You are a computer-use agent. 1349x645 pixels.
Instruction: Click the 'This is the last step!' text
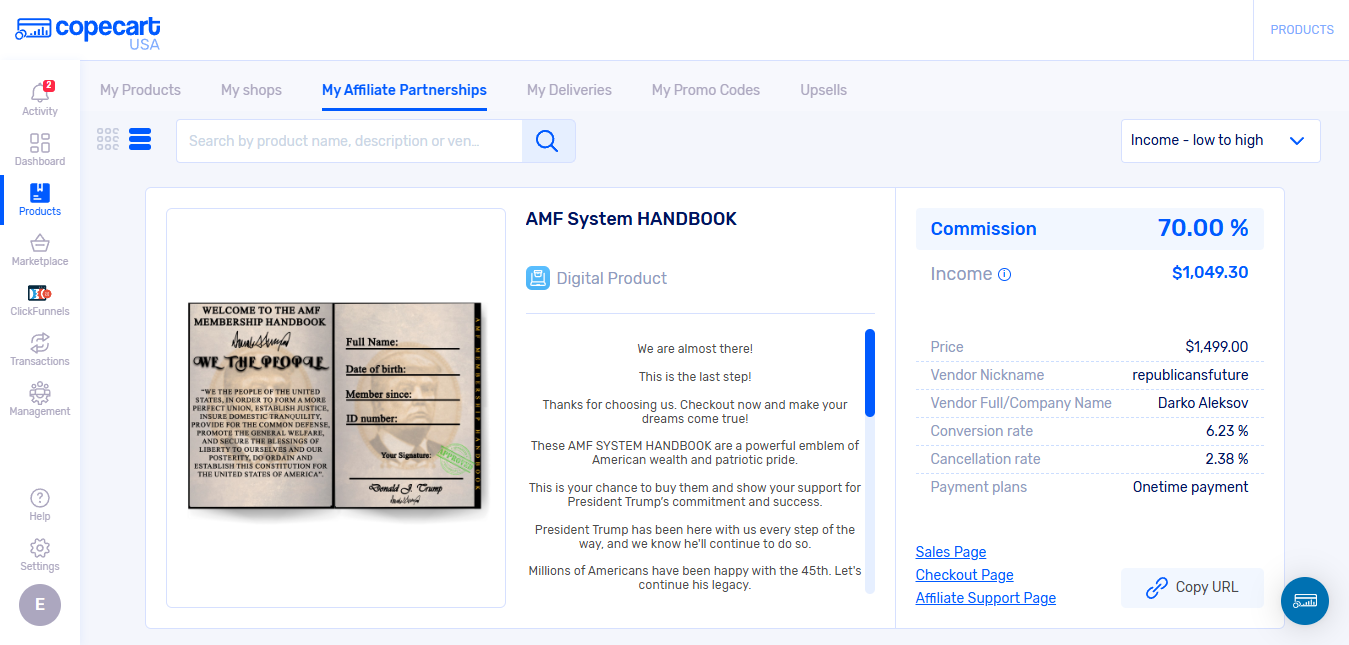(x=695, y=377)
